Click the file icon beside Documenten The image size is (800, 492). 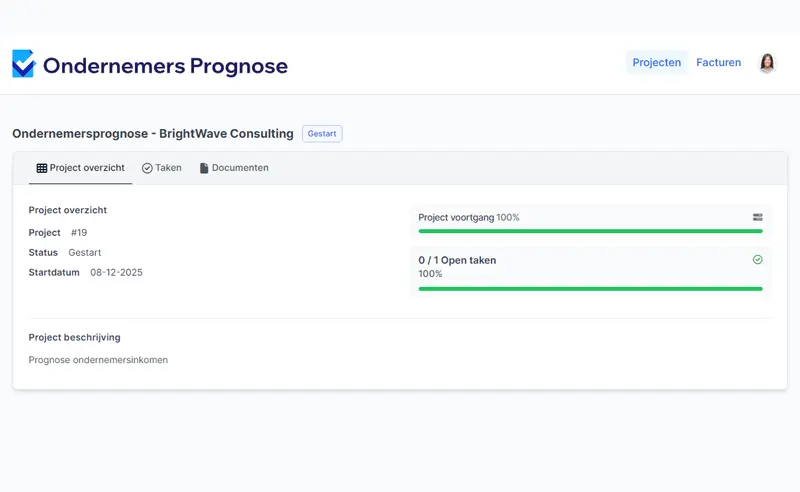204,168
